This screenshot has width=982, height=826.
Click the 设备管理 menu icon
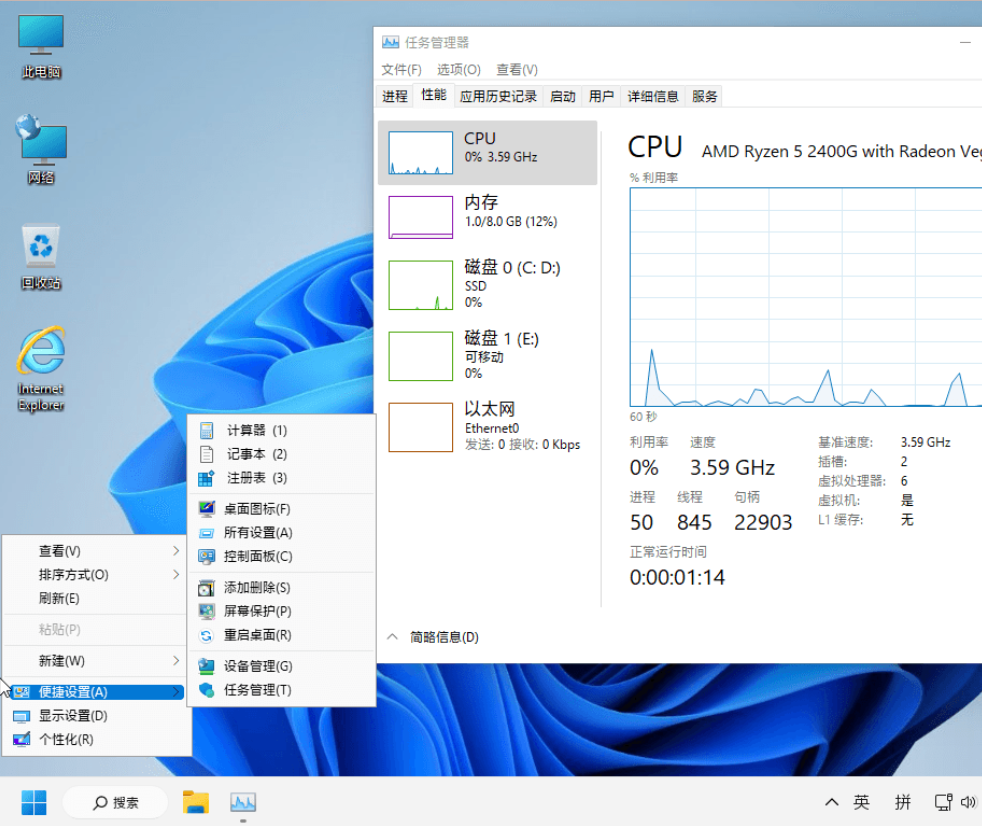[x=206, y=666]
